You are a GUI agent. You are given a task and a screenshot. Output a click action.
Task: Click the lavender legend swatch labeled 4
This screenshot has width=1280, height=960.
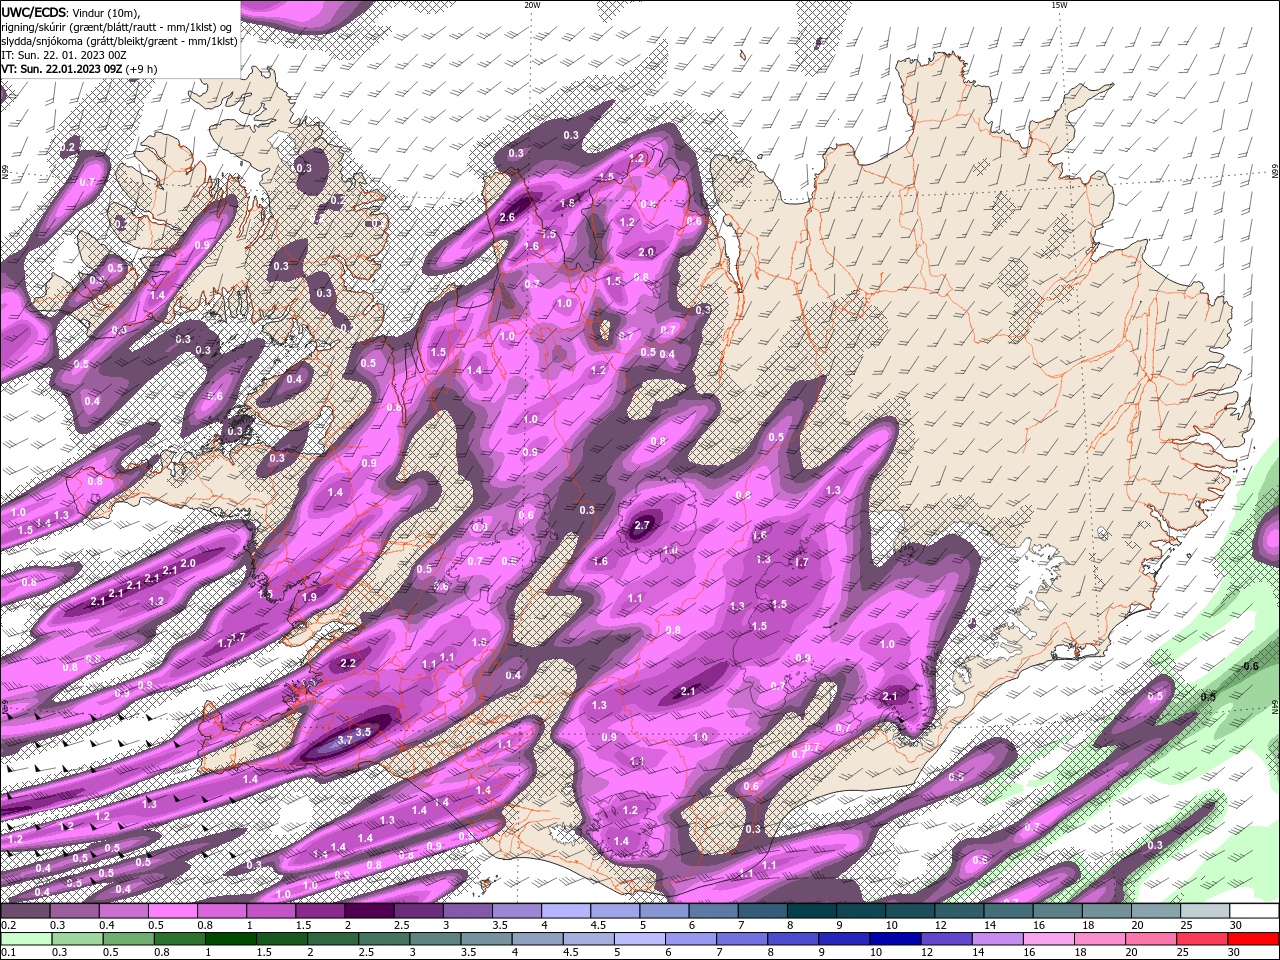pyautogui.click(x=566, y=911)
